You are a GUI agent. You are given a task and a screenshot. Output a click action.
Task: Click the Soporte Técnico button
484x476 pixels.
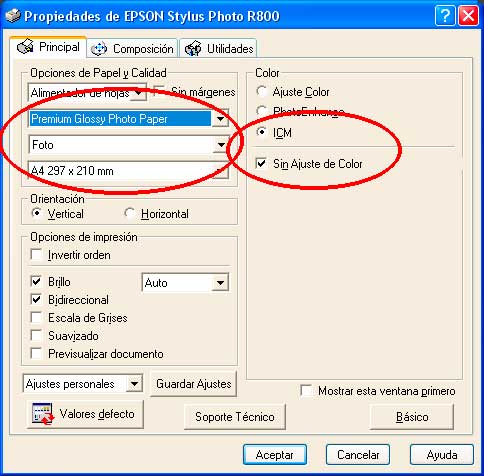click(x=235, y=417)
